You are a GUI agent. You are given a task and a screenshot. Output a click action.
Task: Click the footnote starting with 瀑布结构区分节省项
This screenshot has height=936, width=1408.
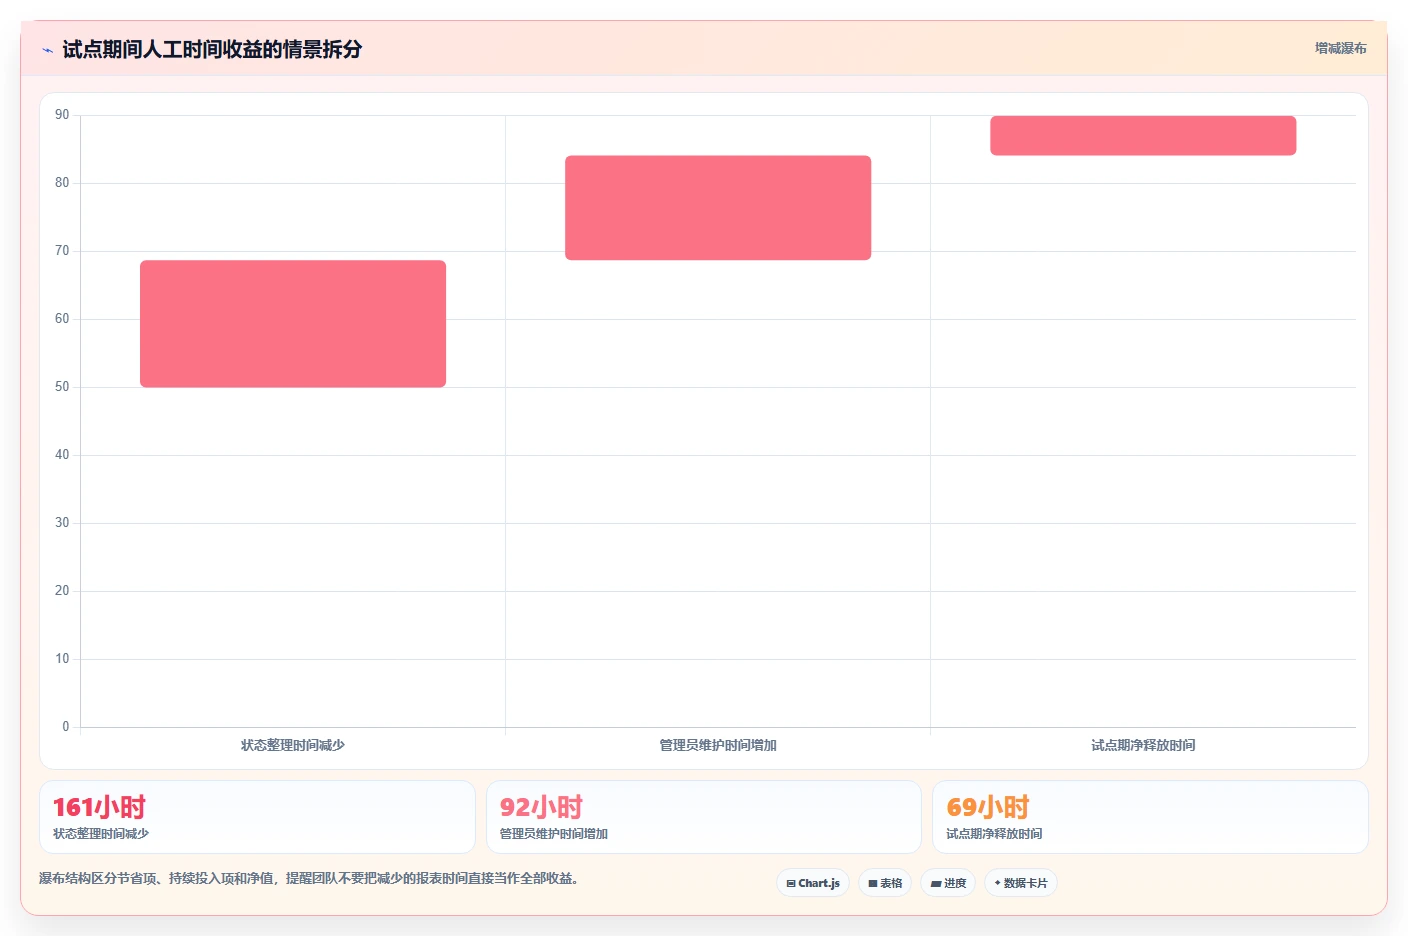click(x=309, y=878)
